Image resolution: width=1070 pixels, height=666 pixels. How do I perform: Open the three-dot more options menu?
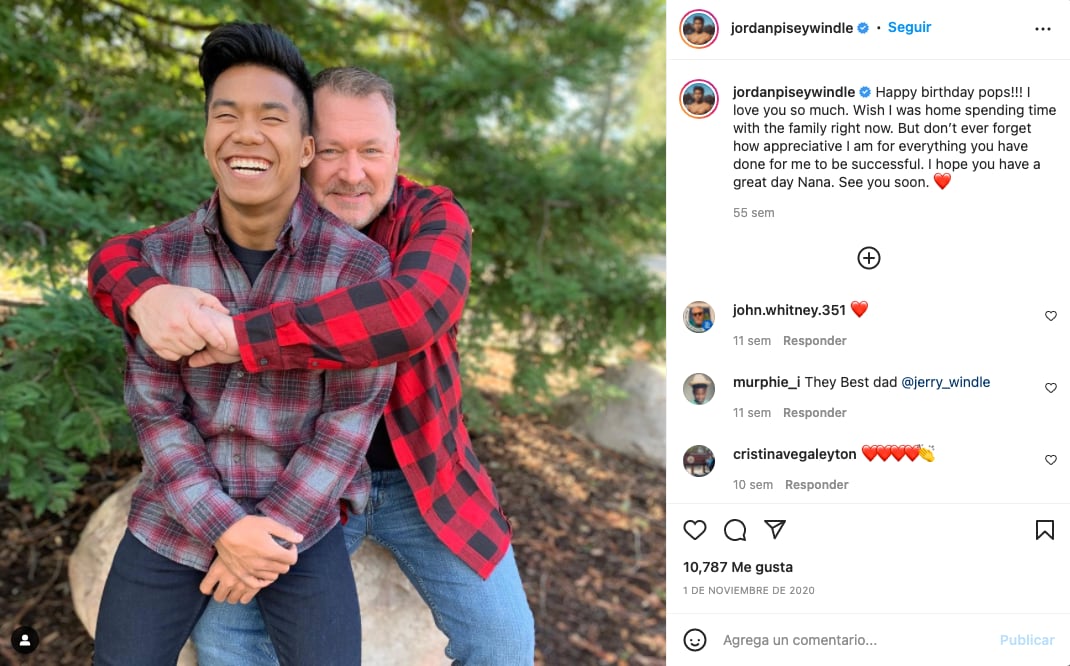pos(1043,29)
